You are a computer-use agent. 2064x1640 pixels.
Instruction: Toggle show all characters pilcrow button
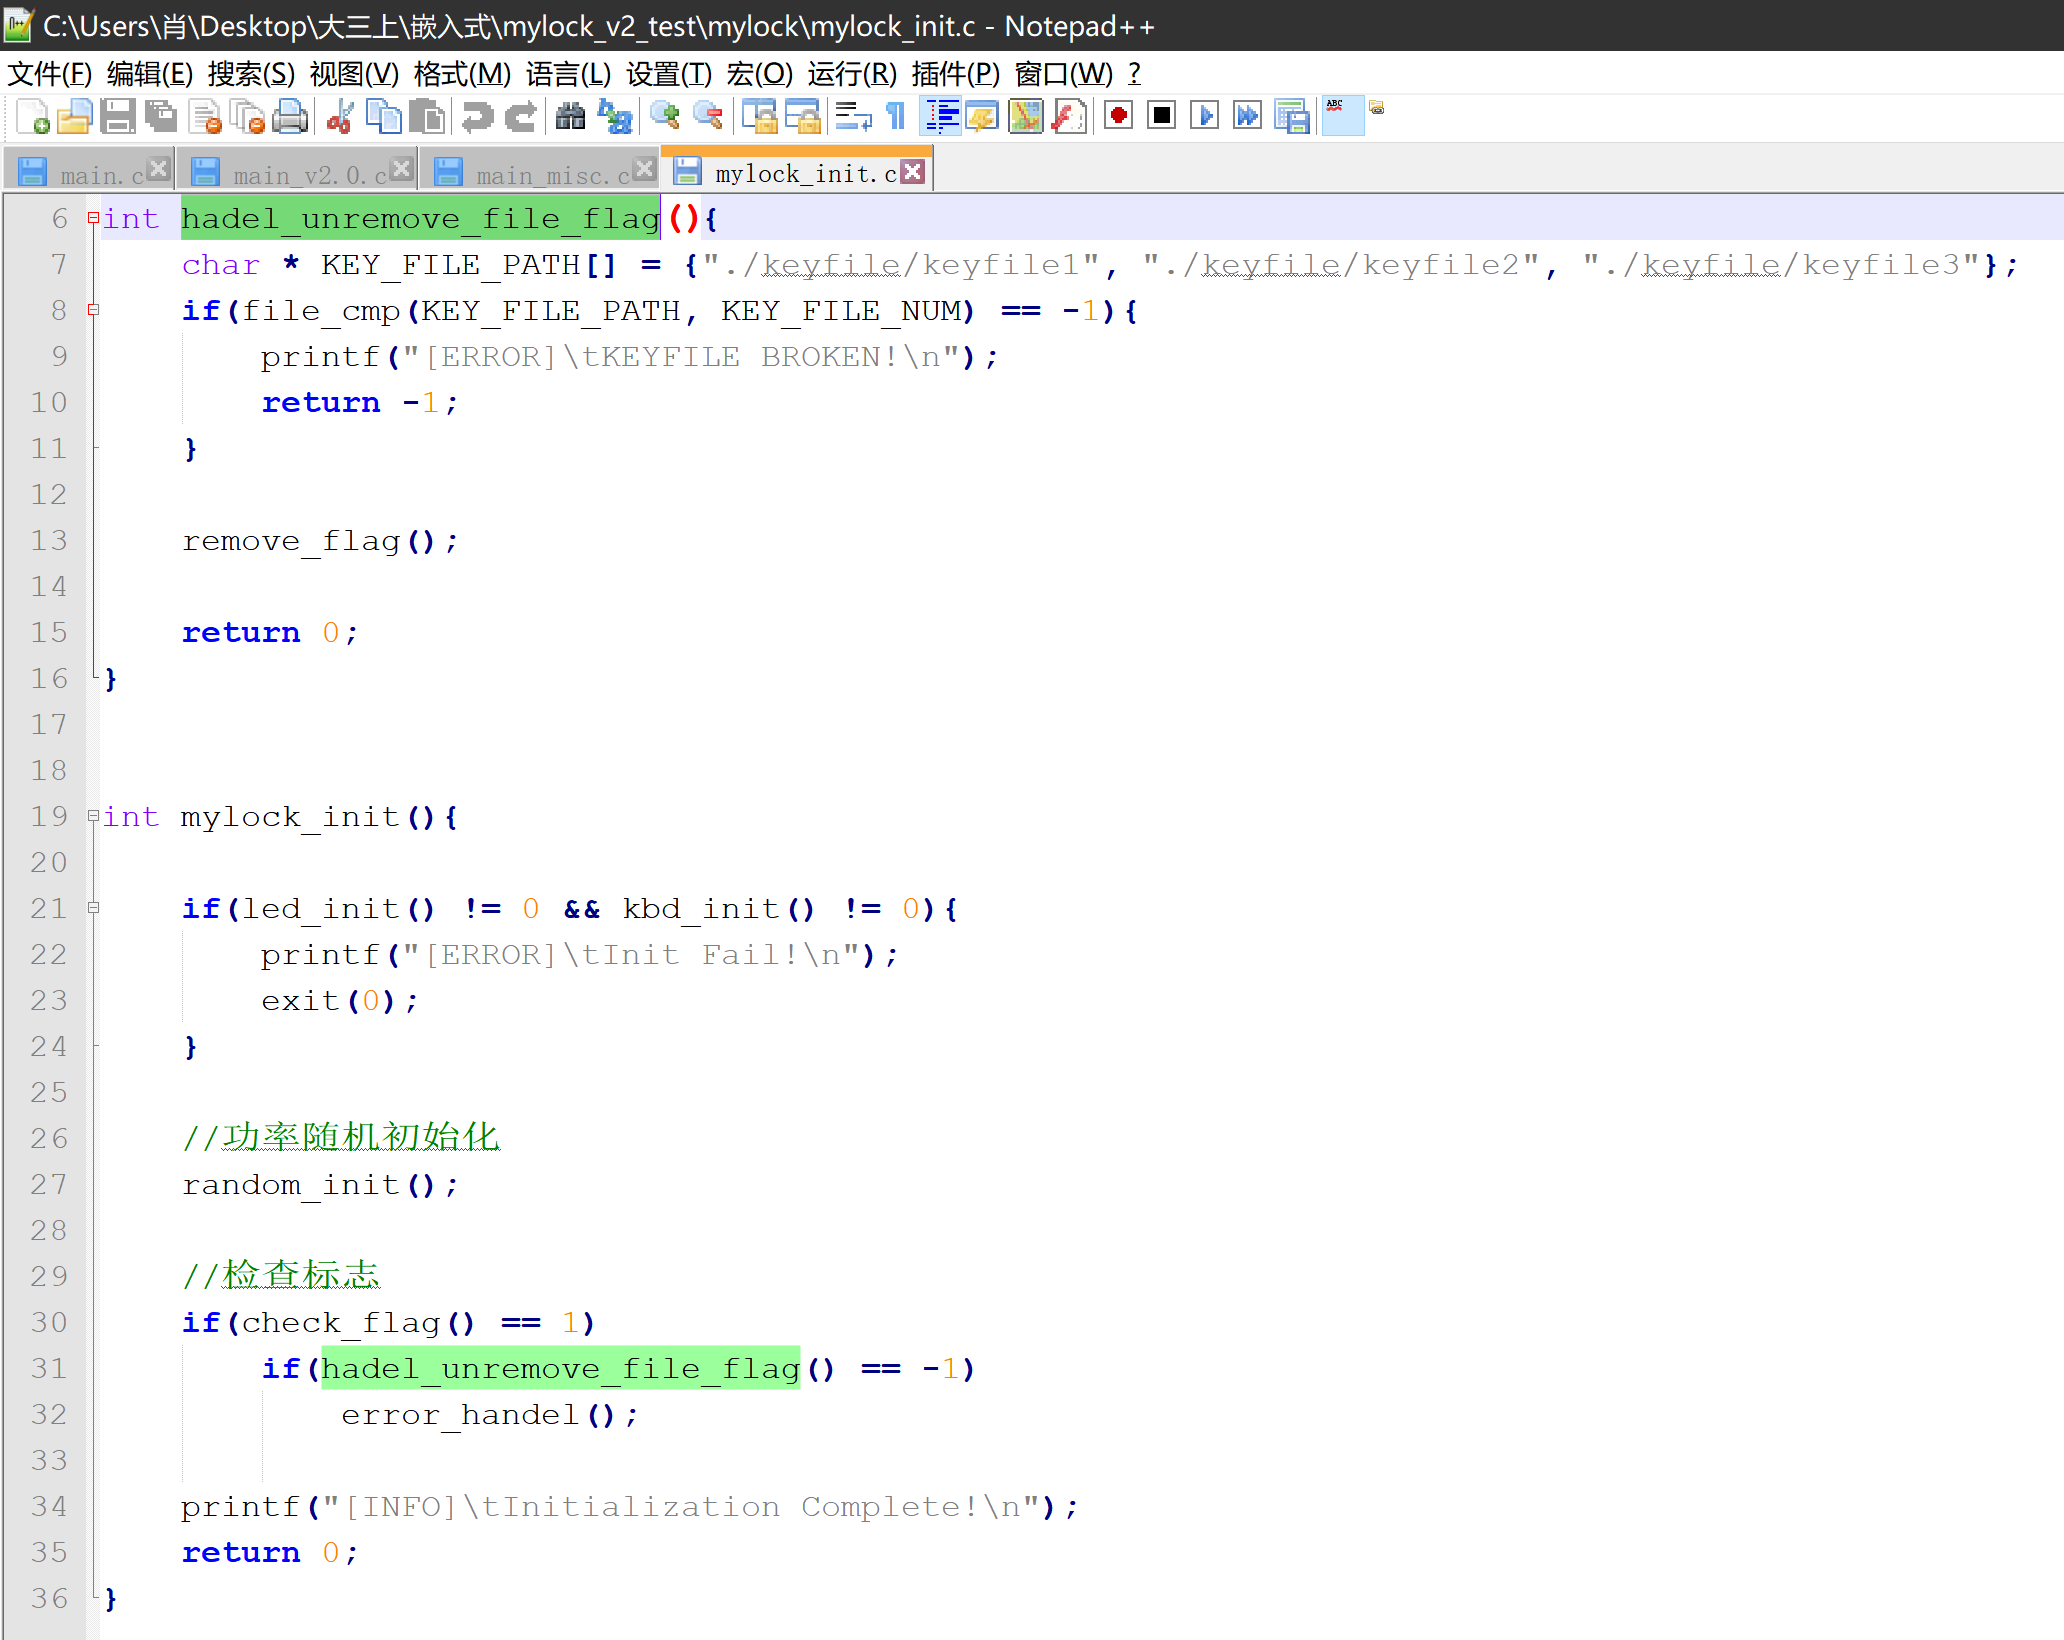(896, 117)
